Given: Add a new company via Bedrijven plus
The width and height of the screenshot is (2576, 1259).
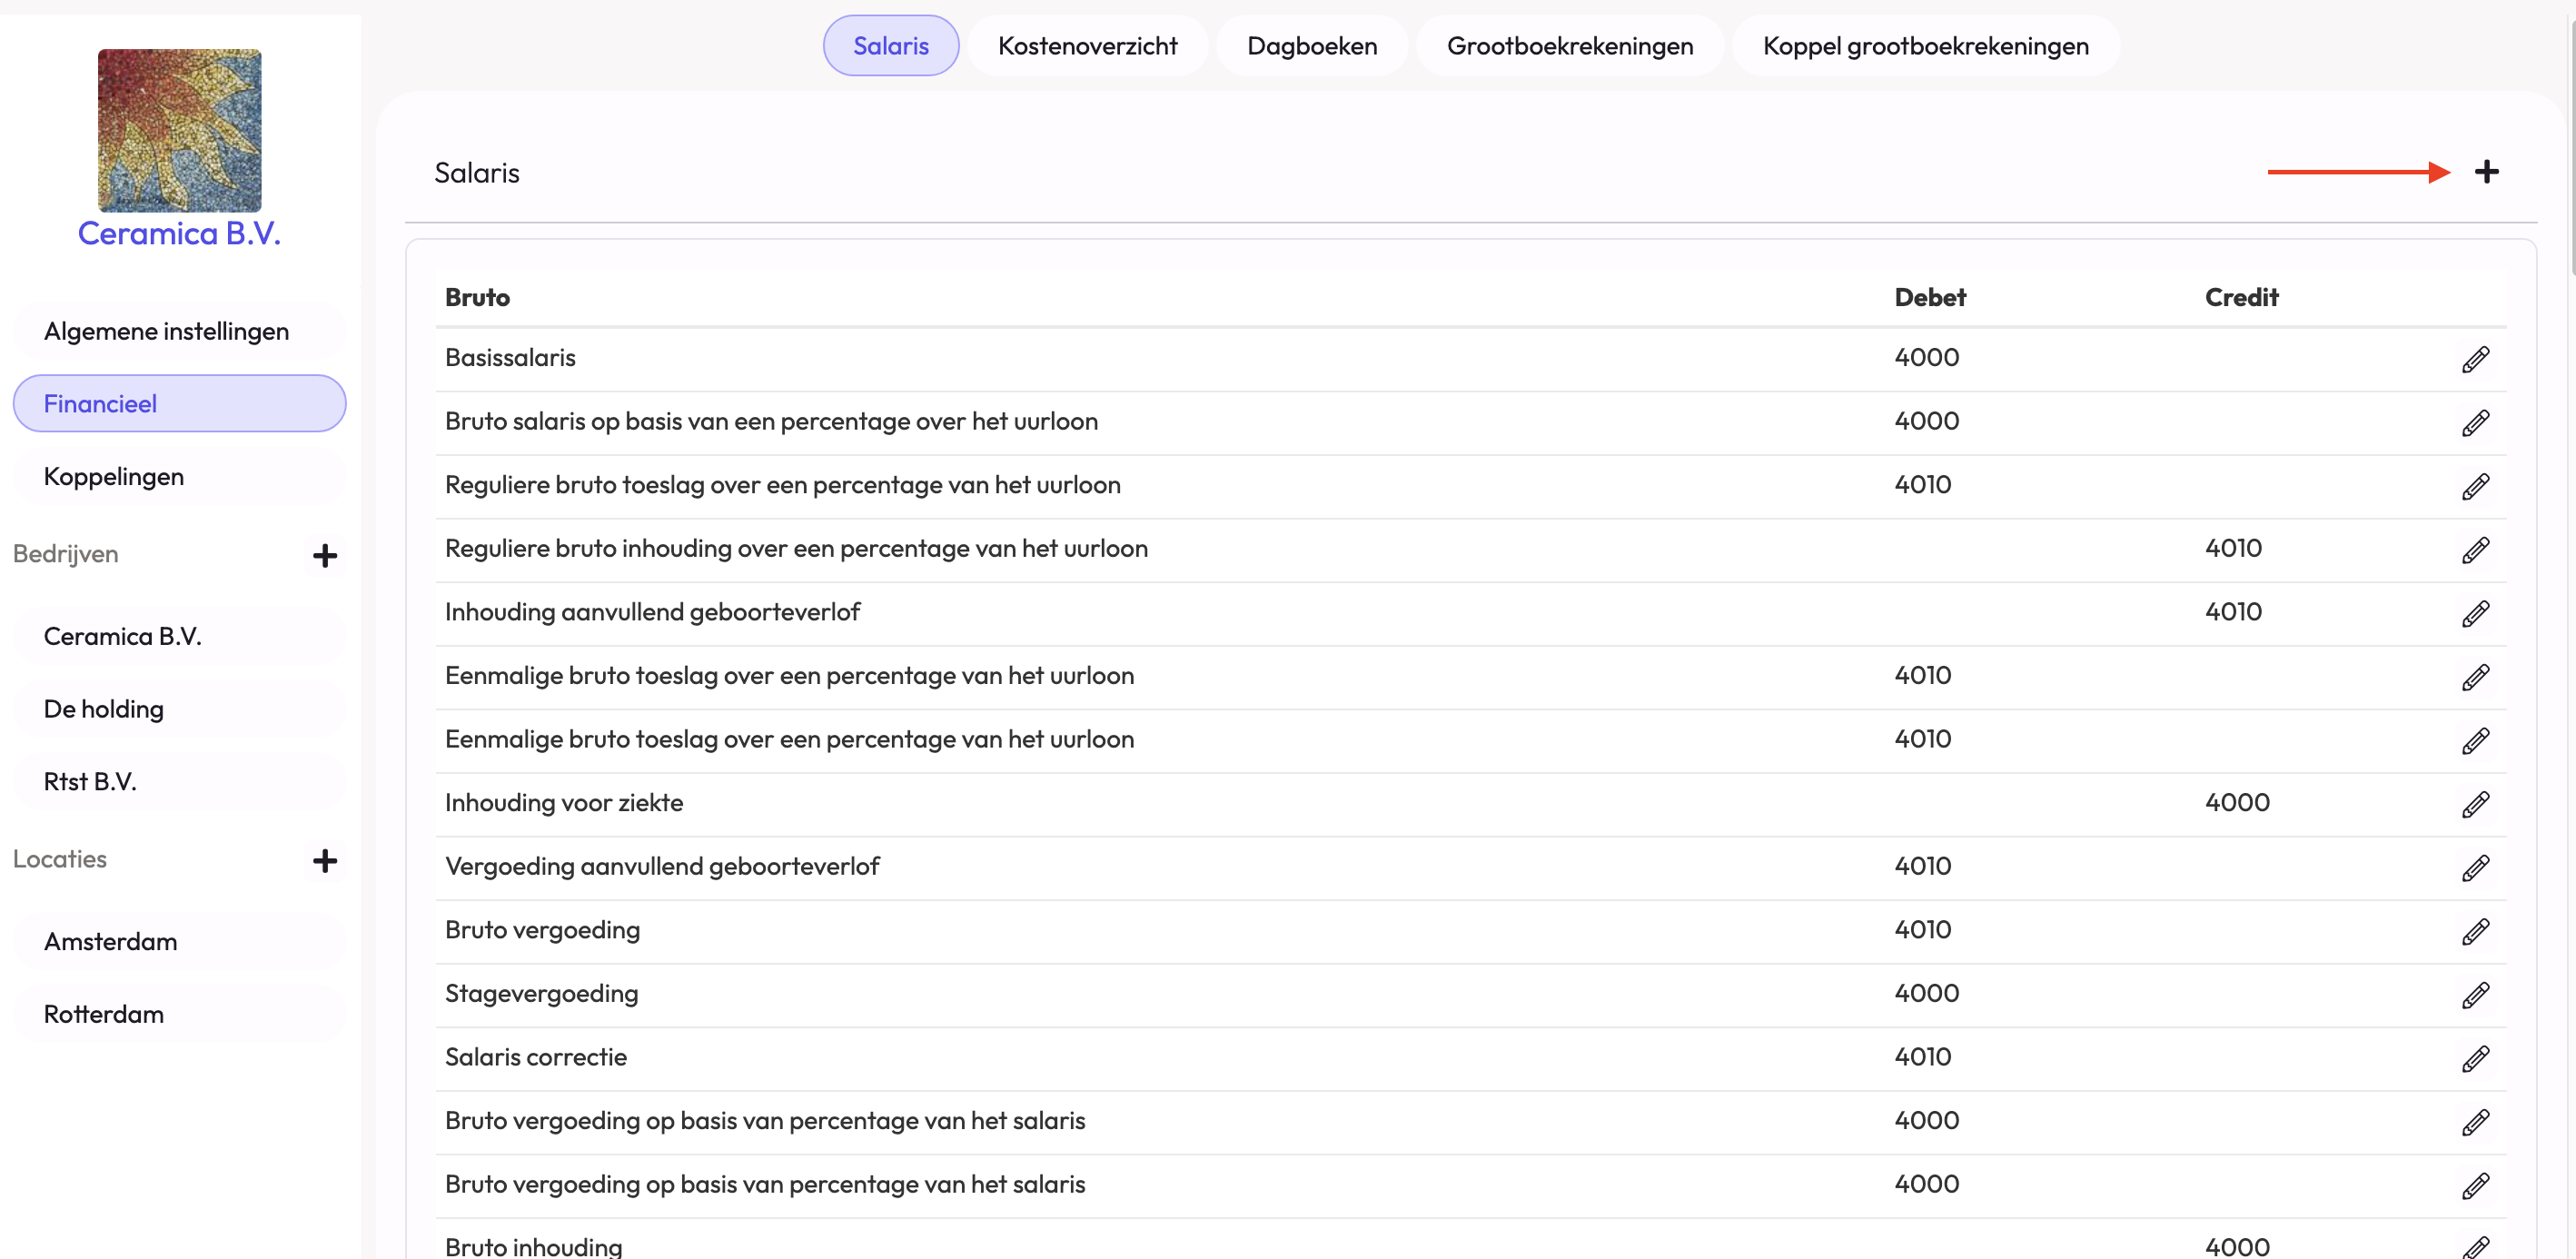Looking at the screenshot, I should click(324, 556).
